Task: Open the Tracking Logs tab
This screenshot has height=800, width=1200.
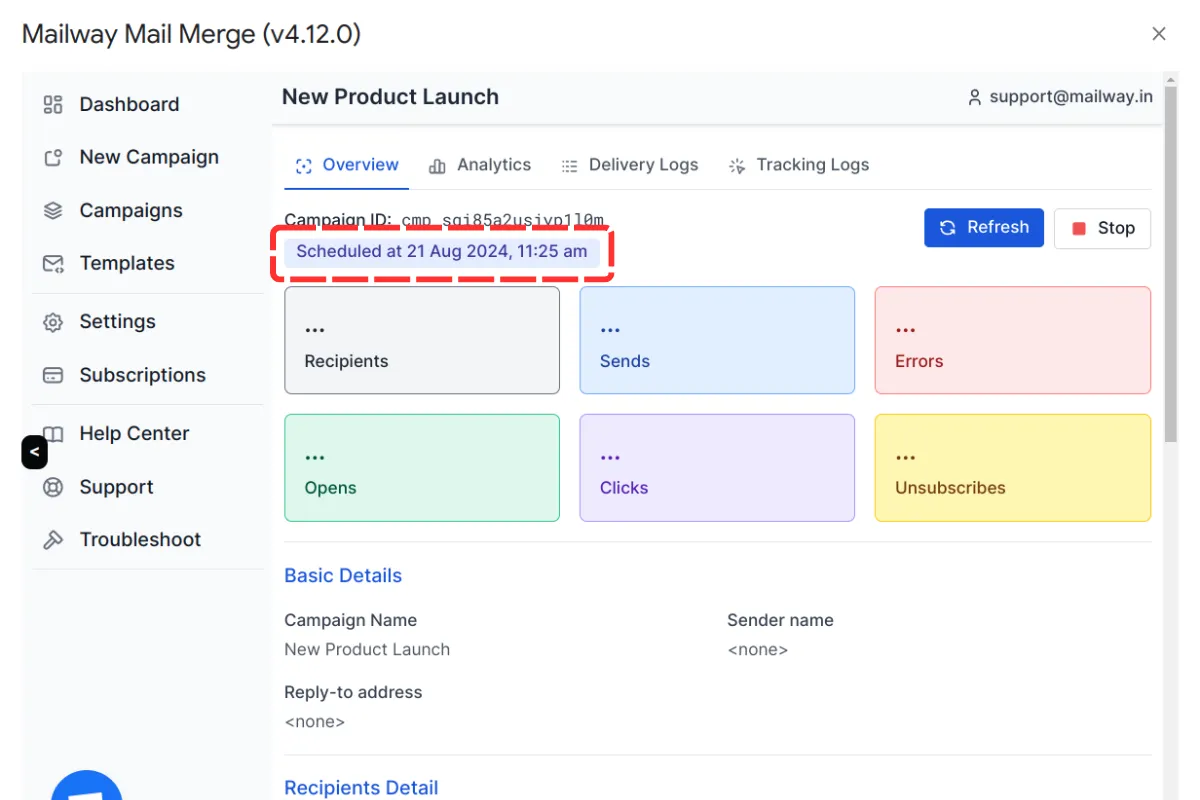Action: click(798, 165)
